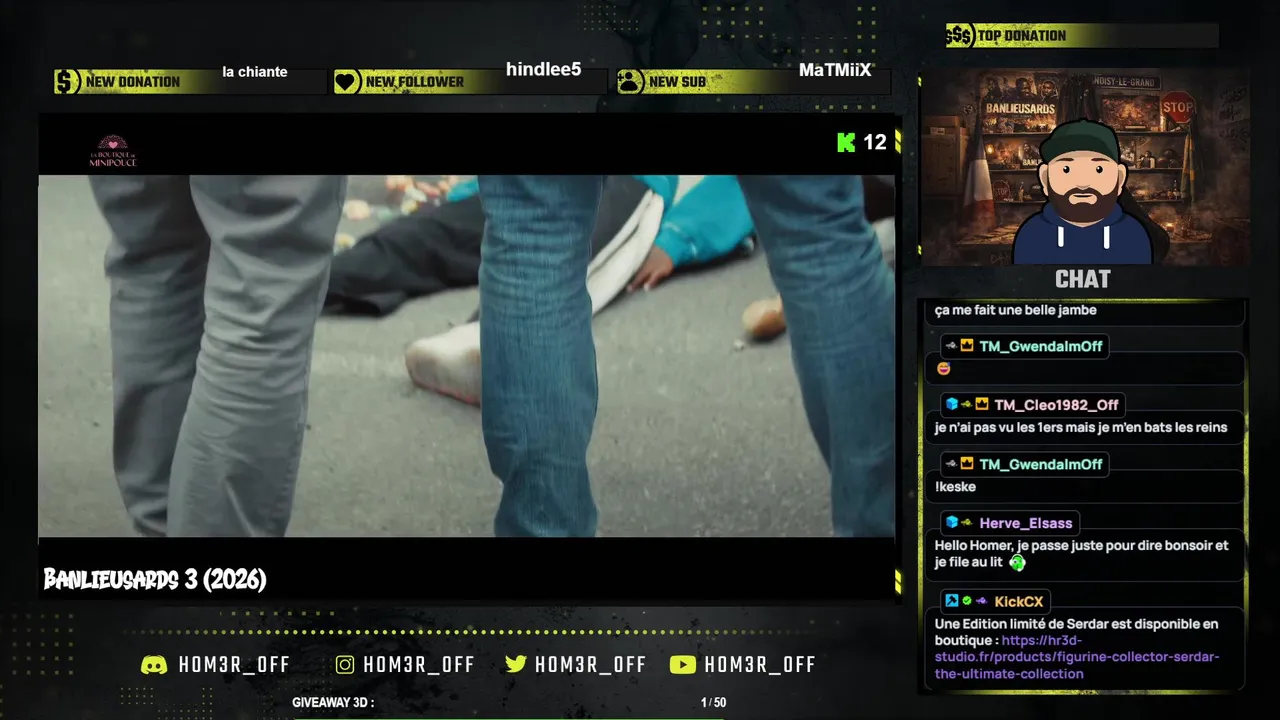Click the "Banlieusards 3 (2026)" title
The image size is (1280, 720).
[x=155, y=580]
